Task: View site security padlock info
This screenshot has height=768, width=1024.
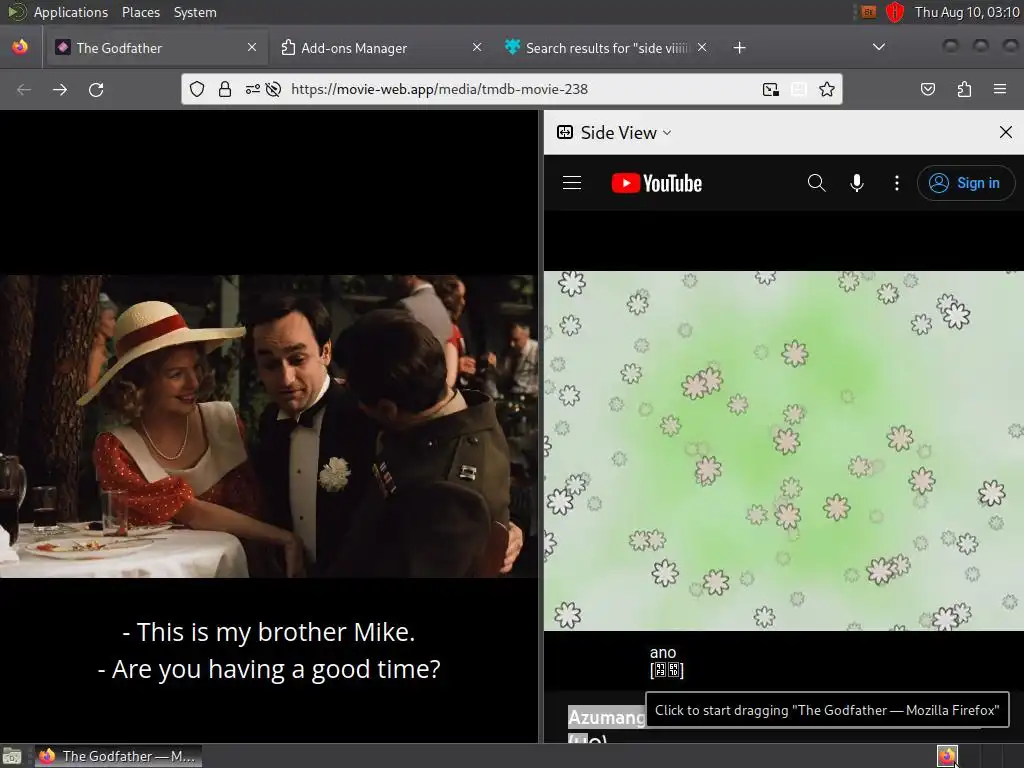Action: coord(225,89)
